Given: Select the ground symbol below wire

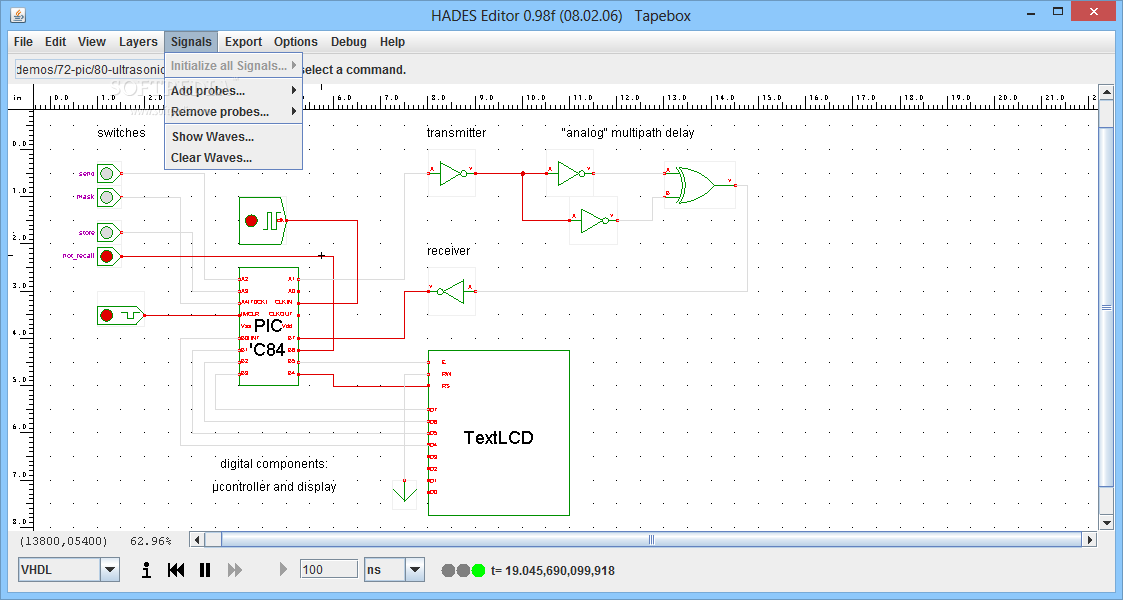Looking at the screenshot, I should [x=405, y=493].
